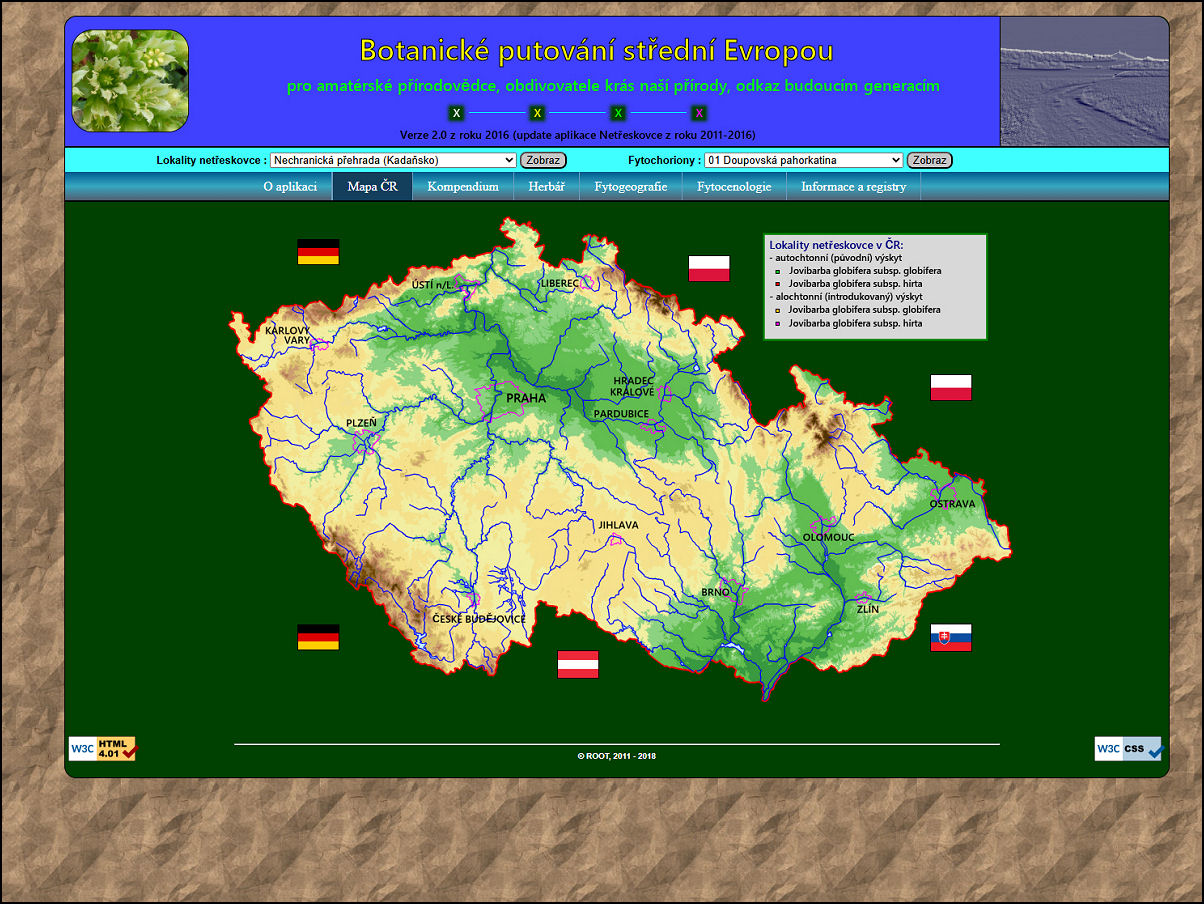Image resolution: width=1204 pixels, height=904 pixels.
Task: Click the W3C CSS validation badge
Action: point(1128,749)
